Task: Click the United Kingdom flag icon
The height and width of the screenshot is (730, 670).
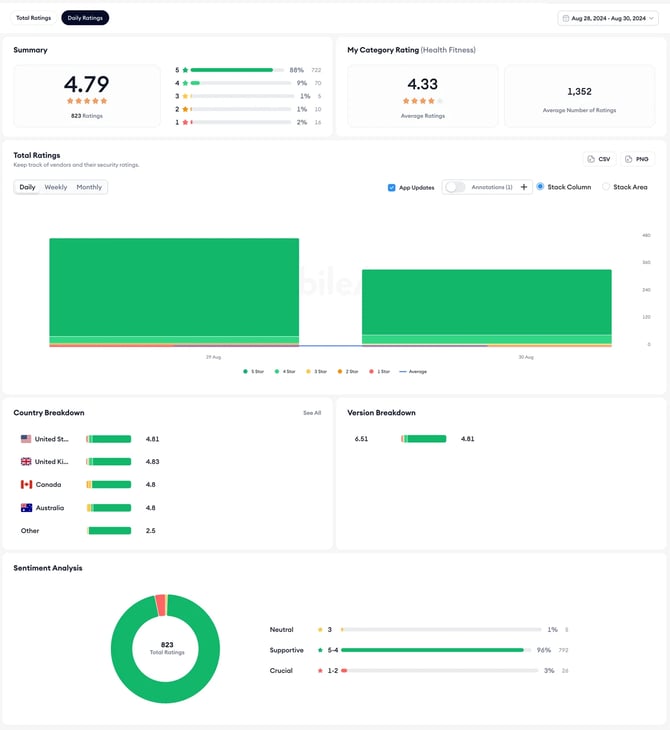Action: [26, 461]
